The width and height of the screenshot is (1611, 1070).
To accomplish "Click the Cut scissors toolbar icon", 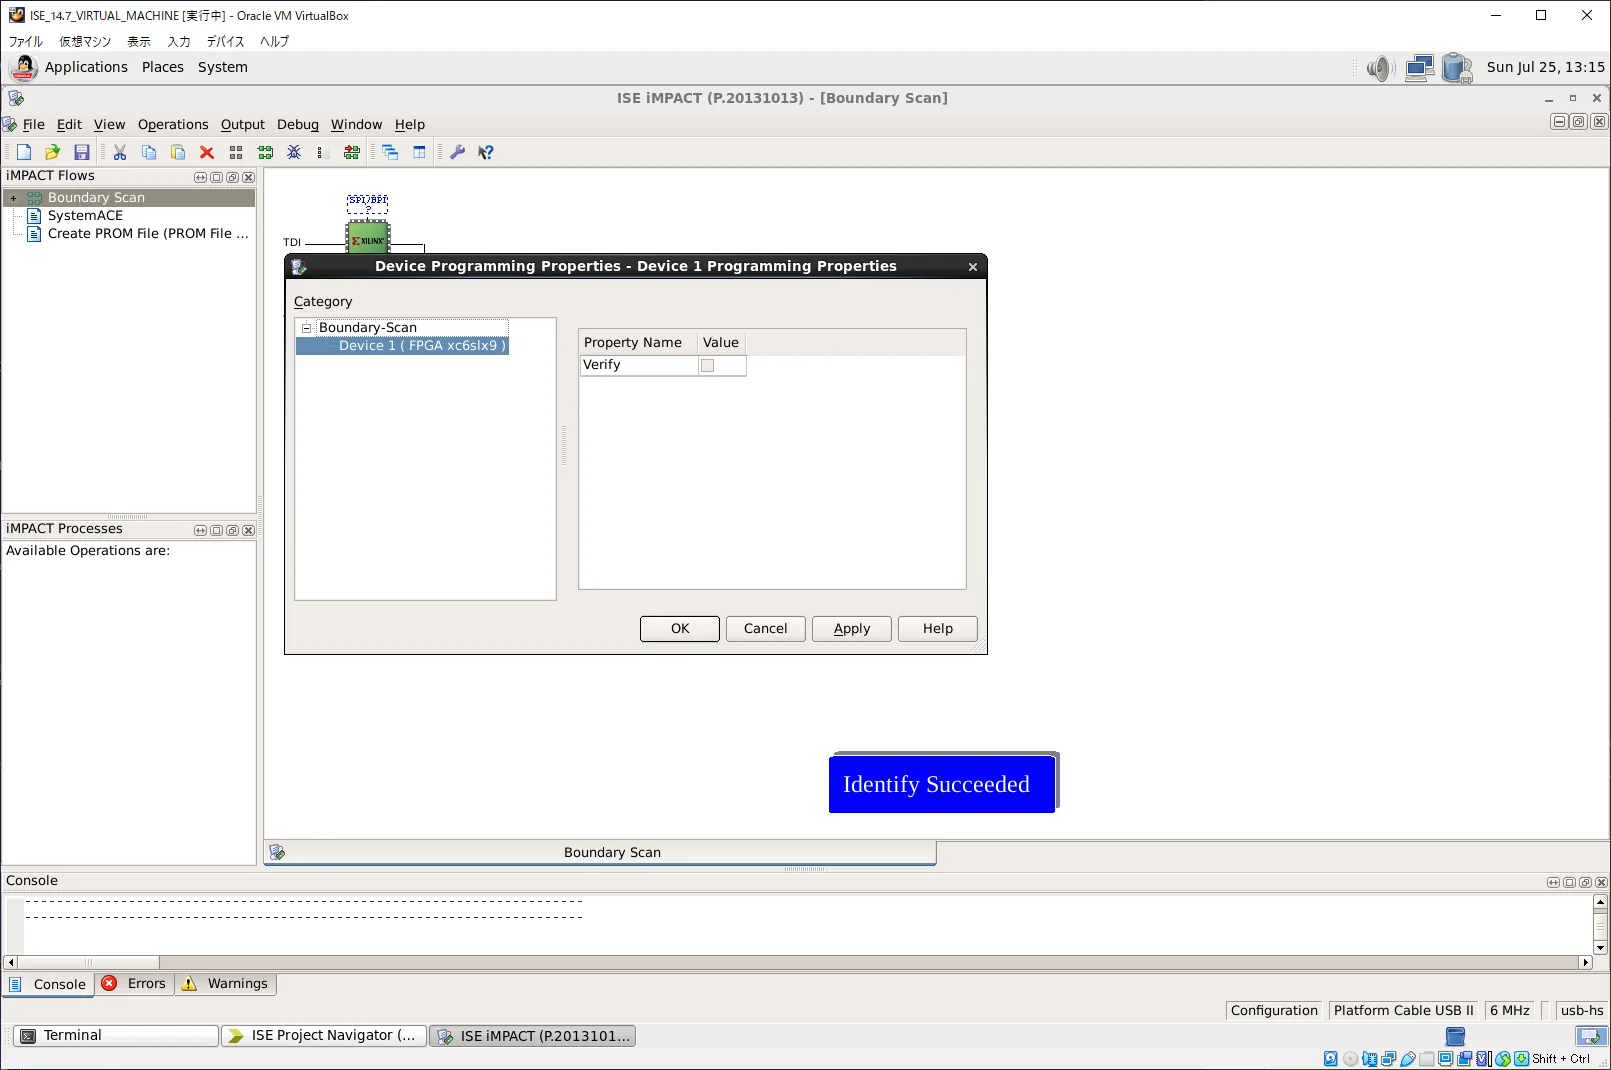I will (x=120, y=152).
